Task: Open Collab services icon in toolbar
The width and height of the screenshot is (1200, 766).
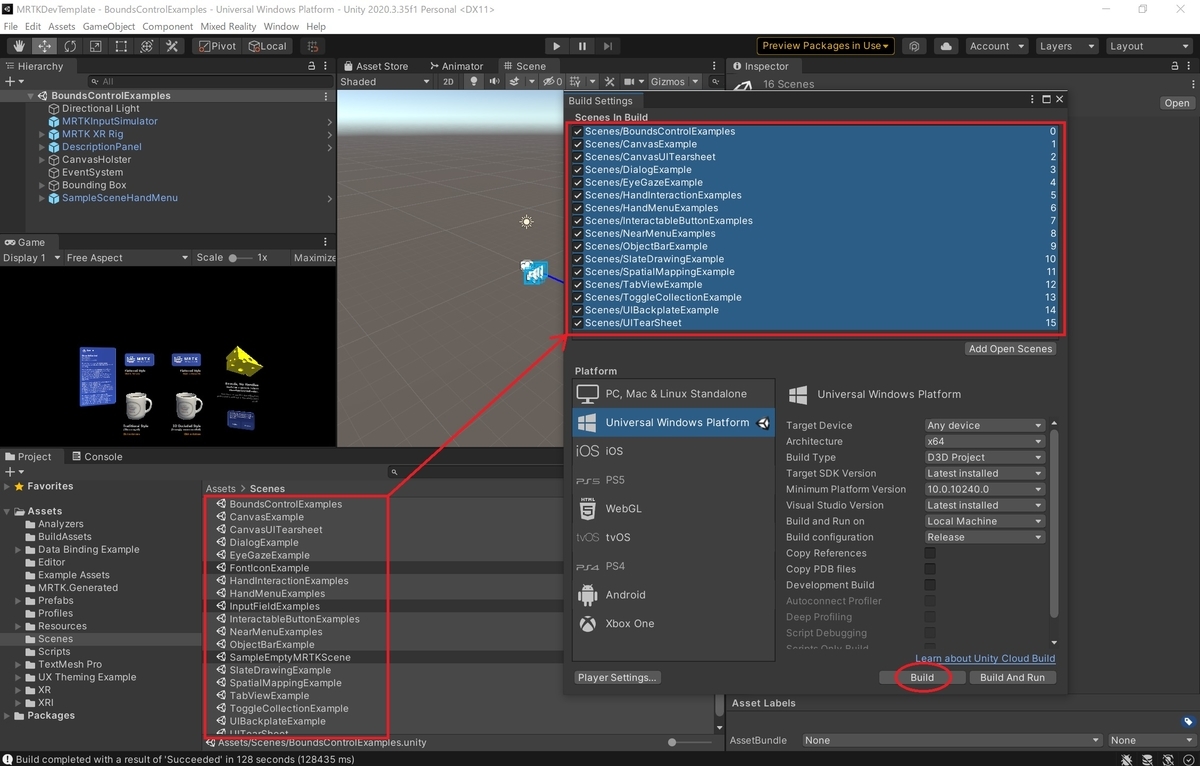Action: coord(914,46)
